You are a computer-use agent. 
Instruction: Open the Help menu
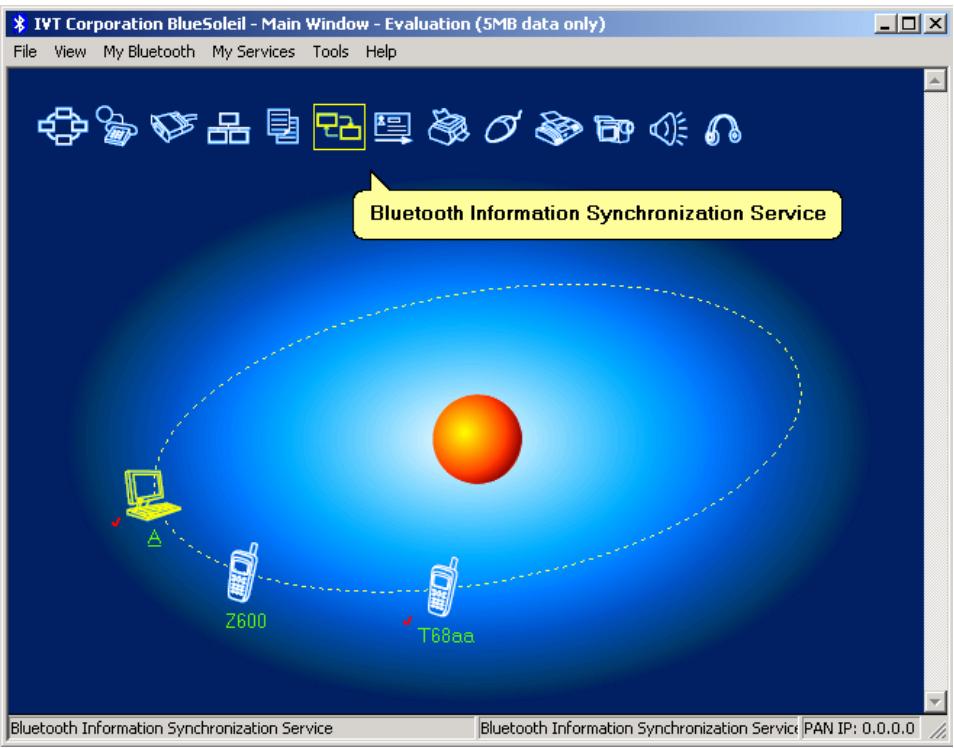pyautogui.click(x=381, y=52)
